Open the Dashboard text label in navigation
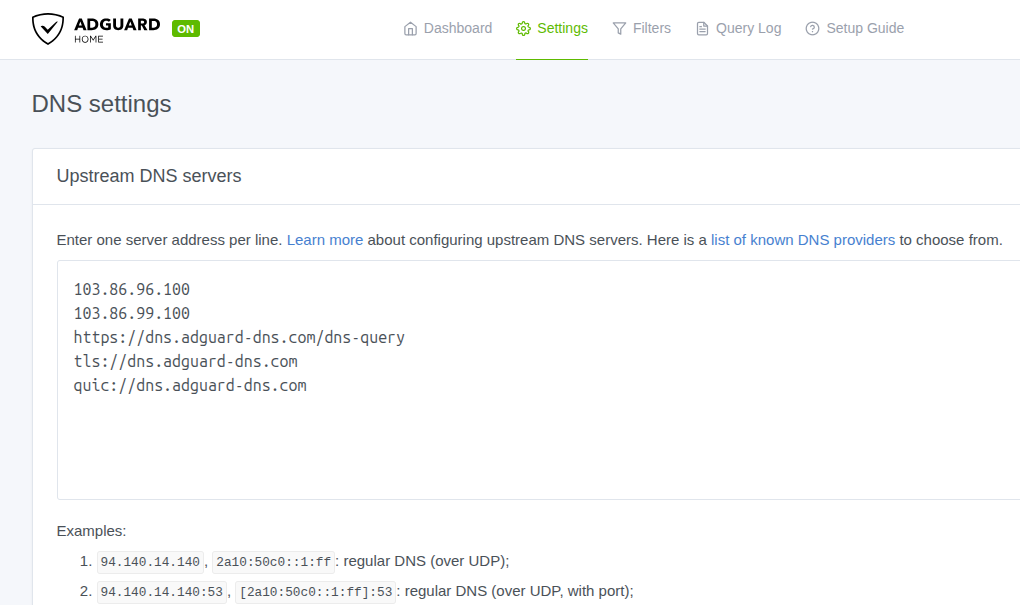Screen dimensions: 1020x605 (x=458, y=29)
